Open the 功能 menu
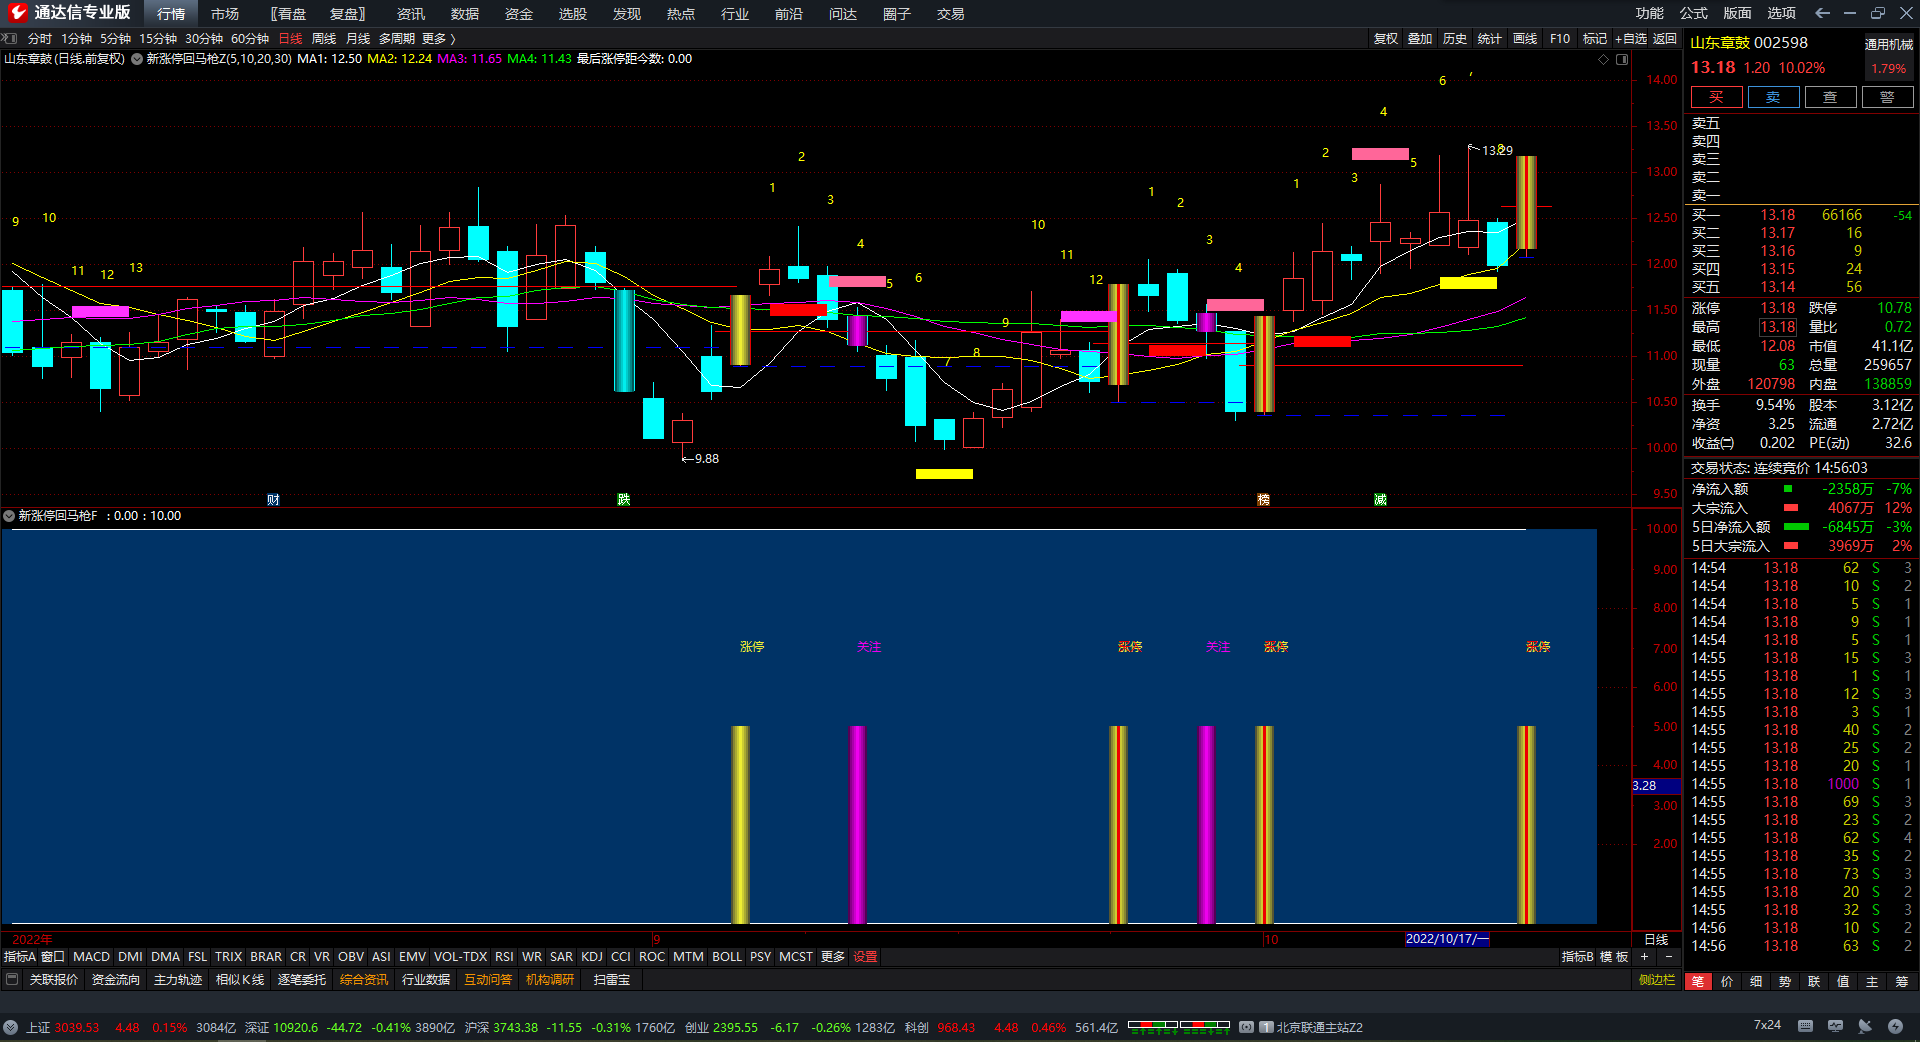 pyautogui.click(x=1650, y=13)
